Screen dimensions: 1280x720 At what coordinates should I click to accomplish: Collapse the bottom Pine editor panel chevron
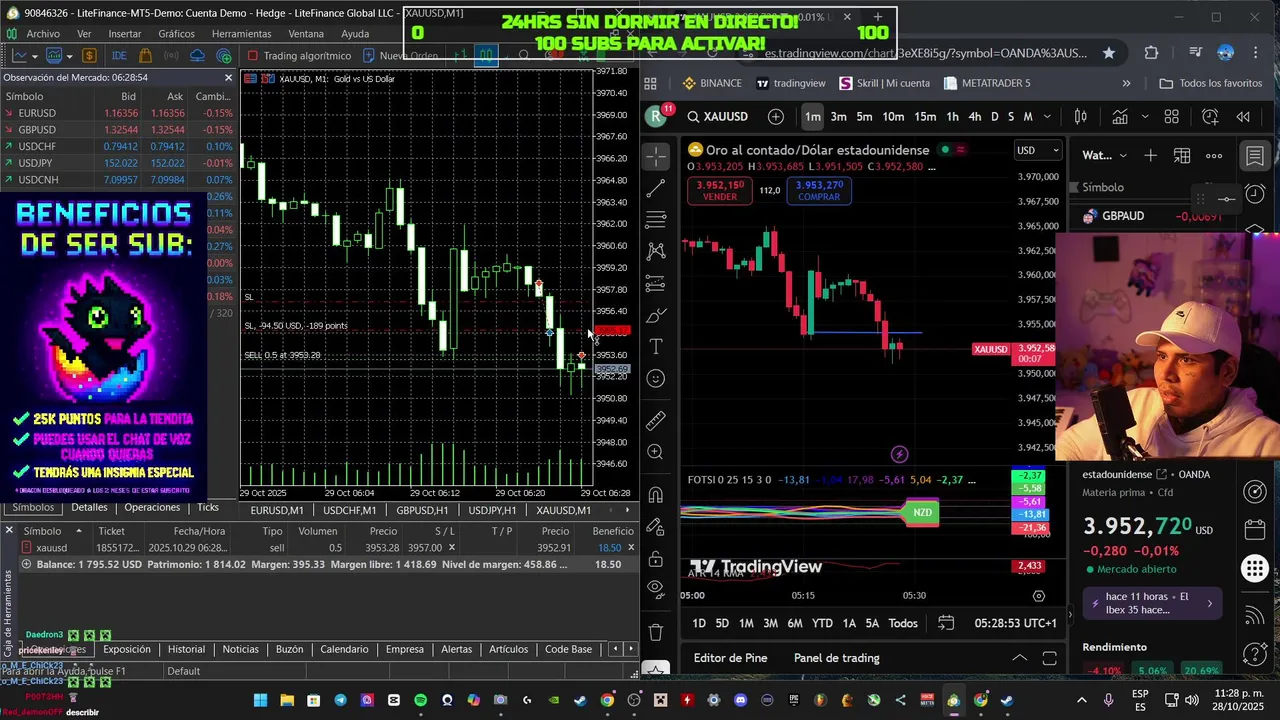1019,658
